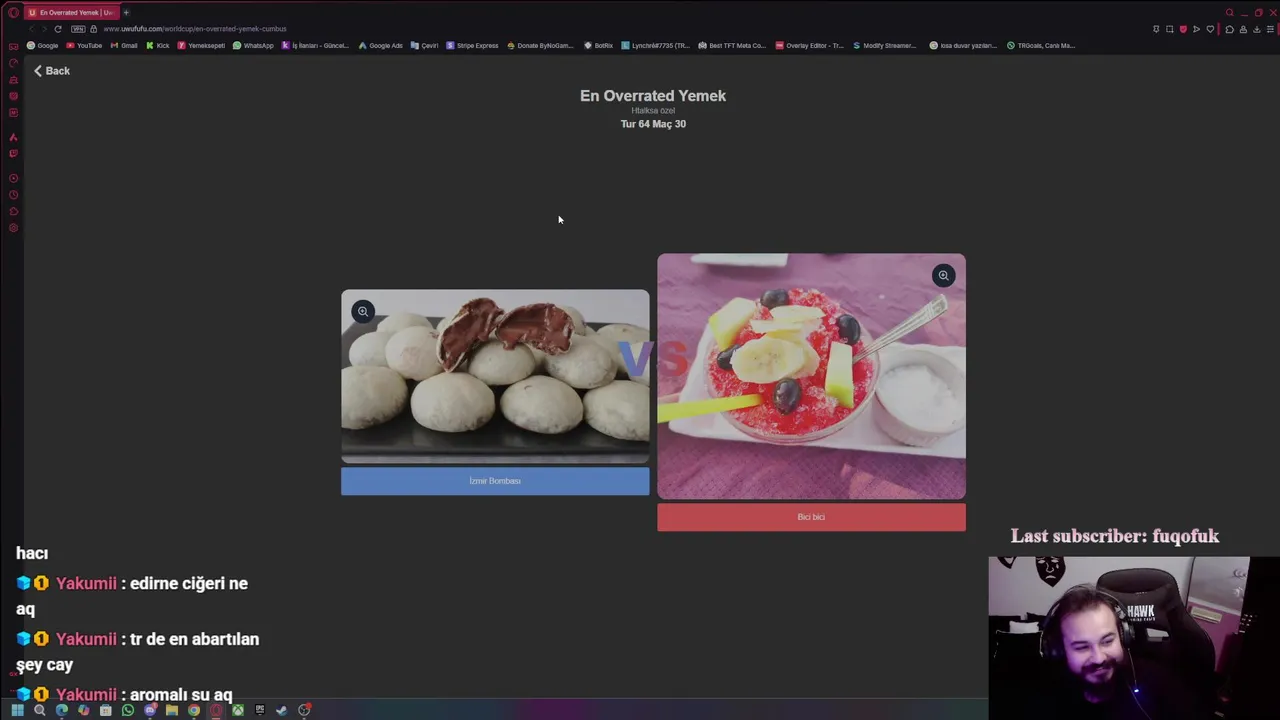This screenshot has height=720, width=1280.
Task: Open Stripe Express bookmark
Action: pyautogui.click(x=472, y=45)
